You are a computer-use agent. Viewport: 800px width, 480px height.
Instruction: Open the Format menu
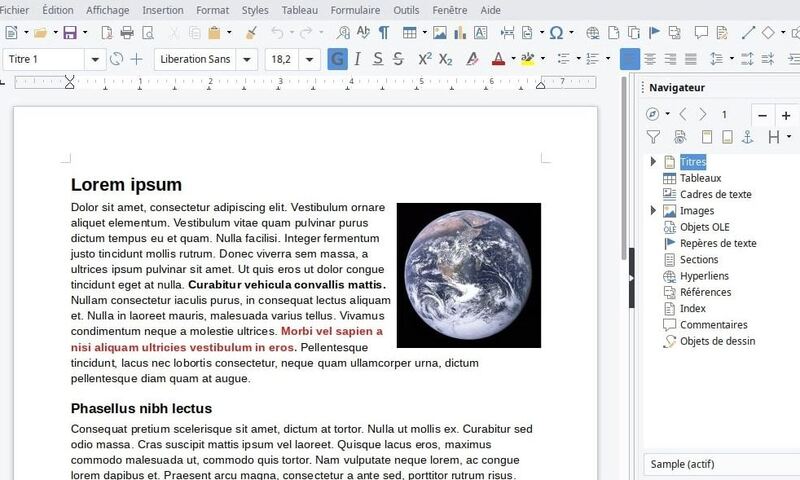click(x=212, y=10)
